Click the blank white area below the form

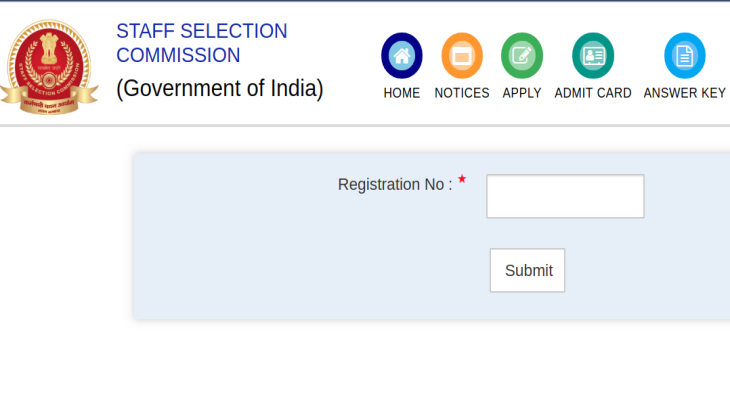click(365, 370)
